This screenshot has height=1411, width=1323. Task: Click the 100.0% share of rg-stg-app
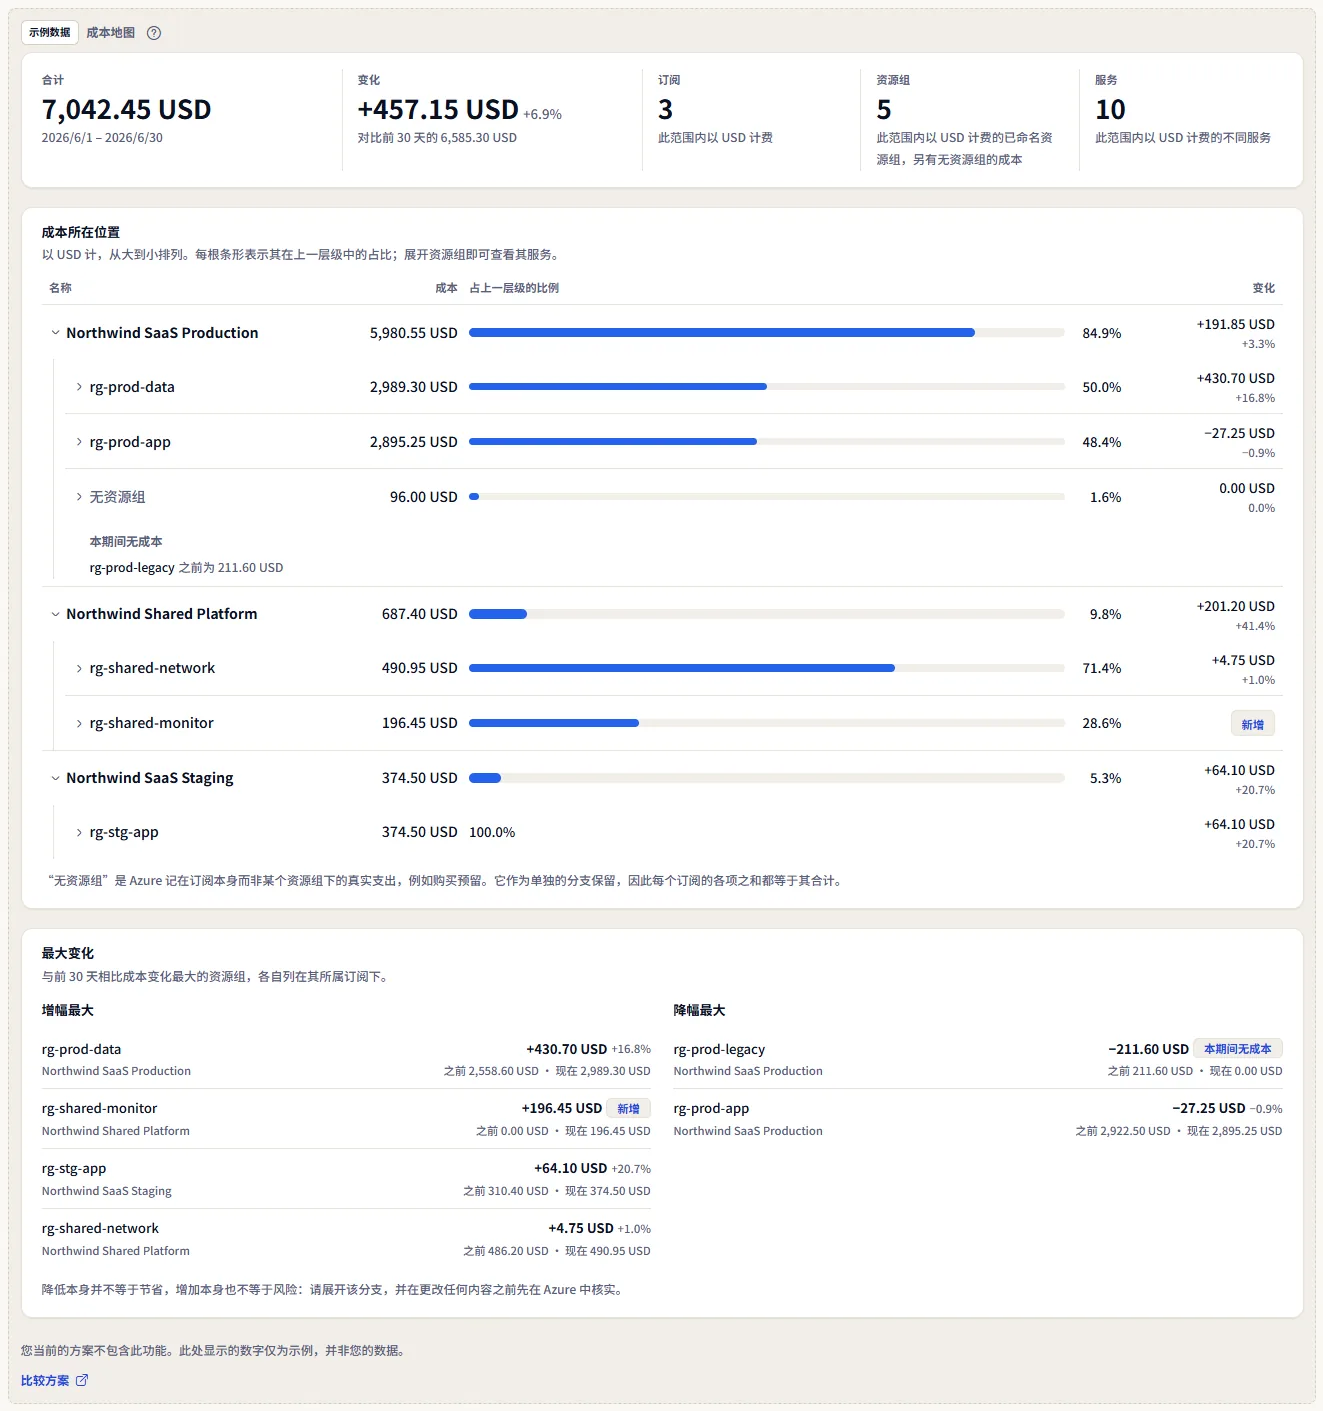point(492,832)
